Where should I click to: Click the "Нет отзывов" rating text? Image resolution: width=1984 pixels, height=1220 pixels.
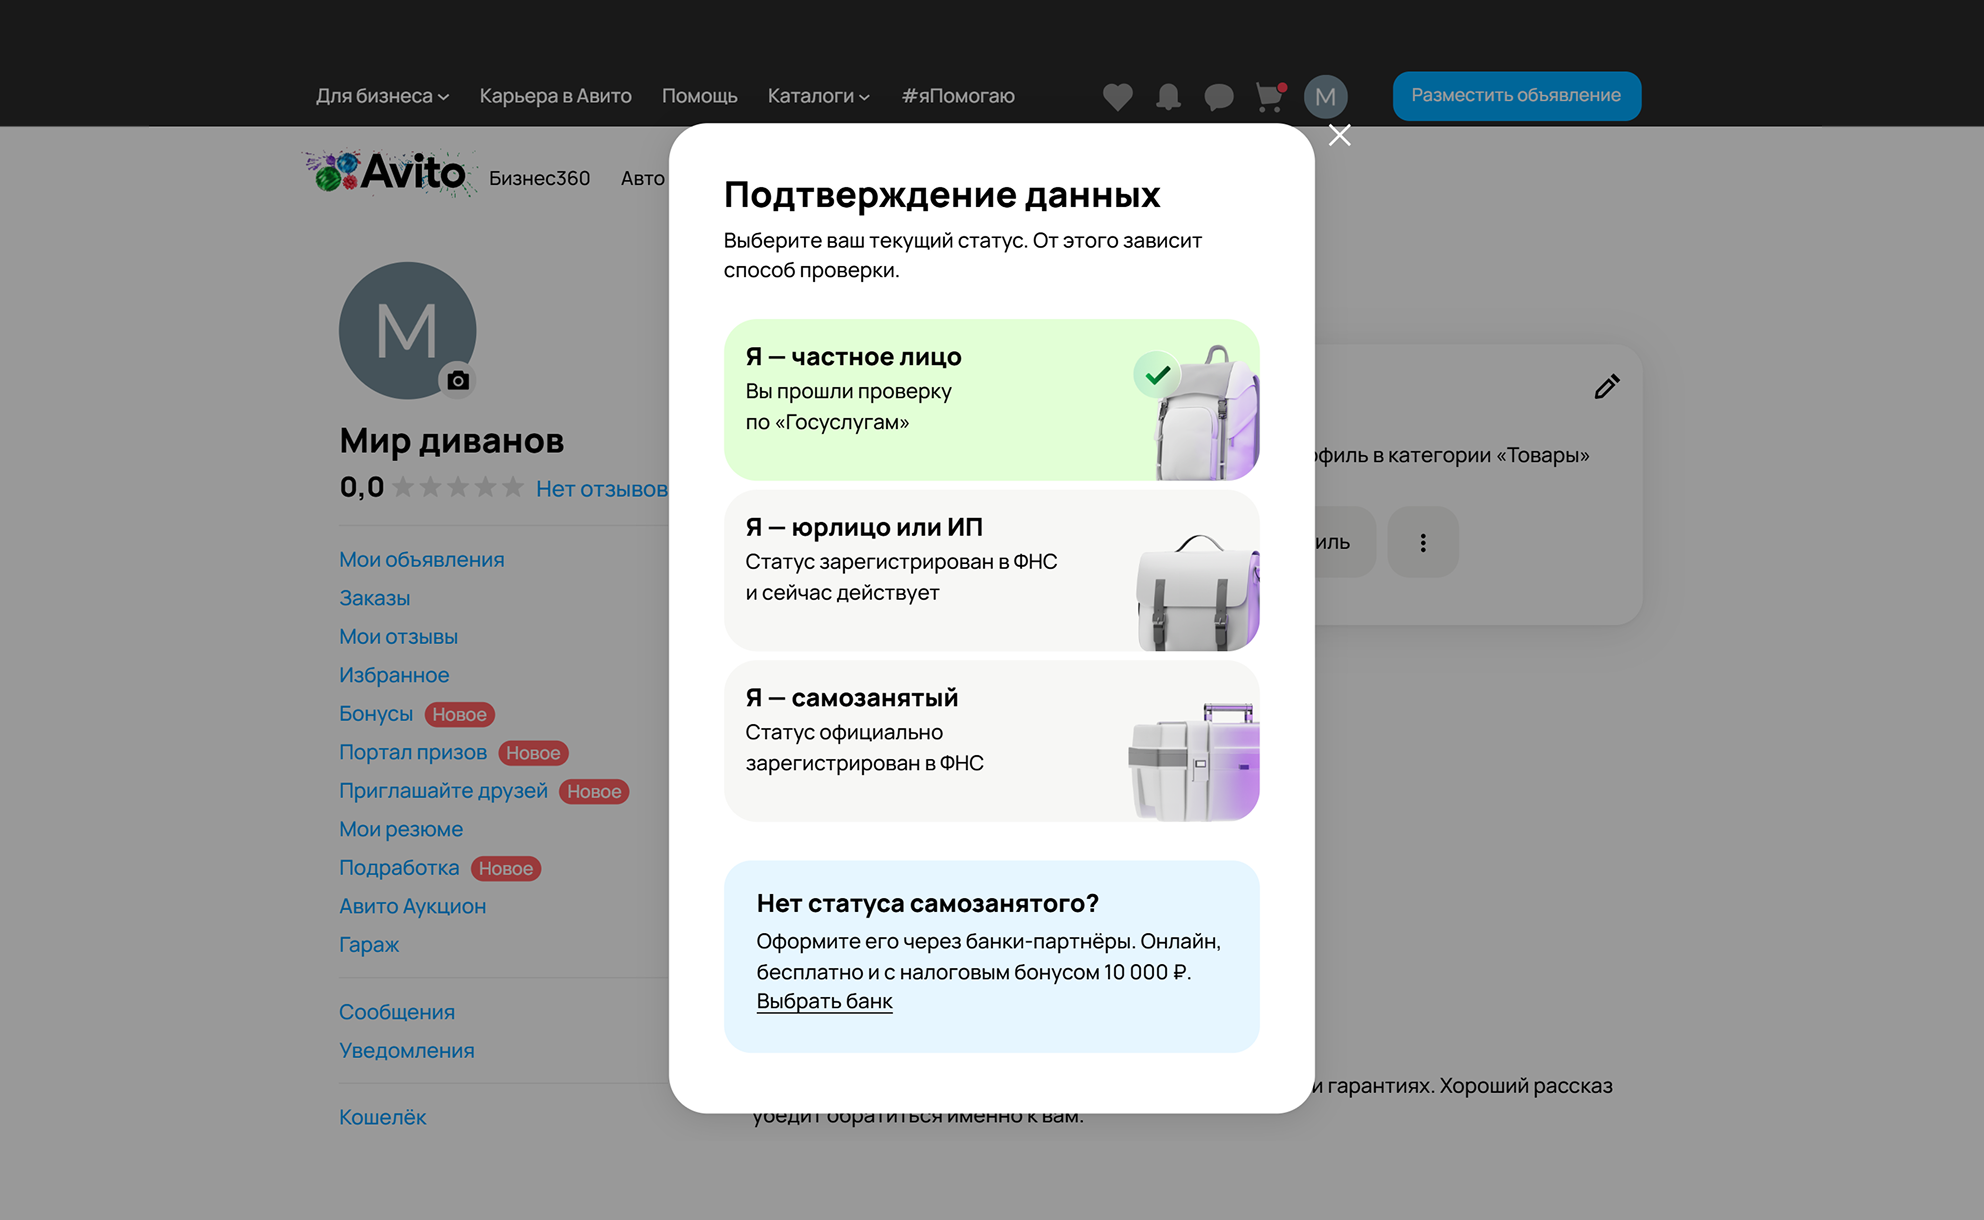pyautogui.click(x=603, y=489)
